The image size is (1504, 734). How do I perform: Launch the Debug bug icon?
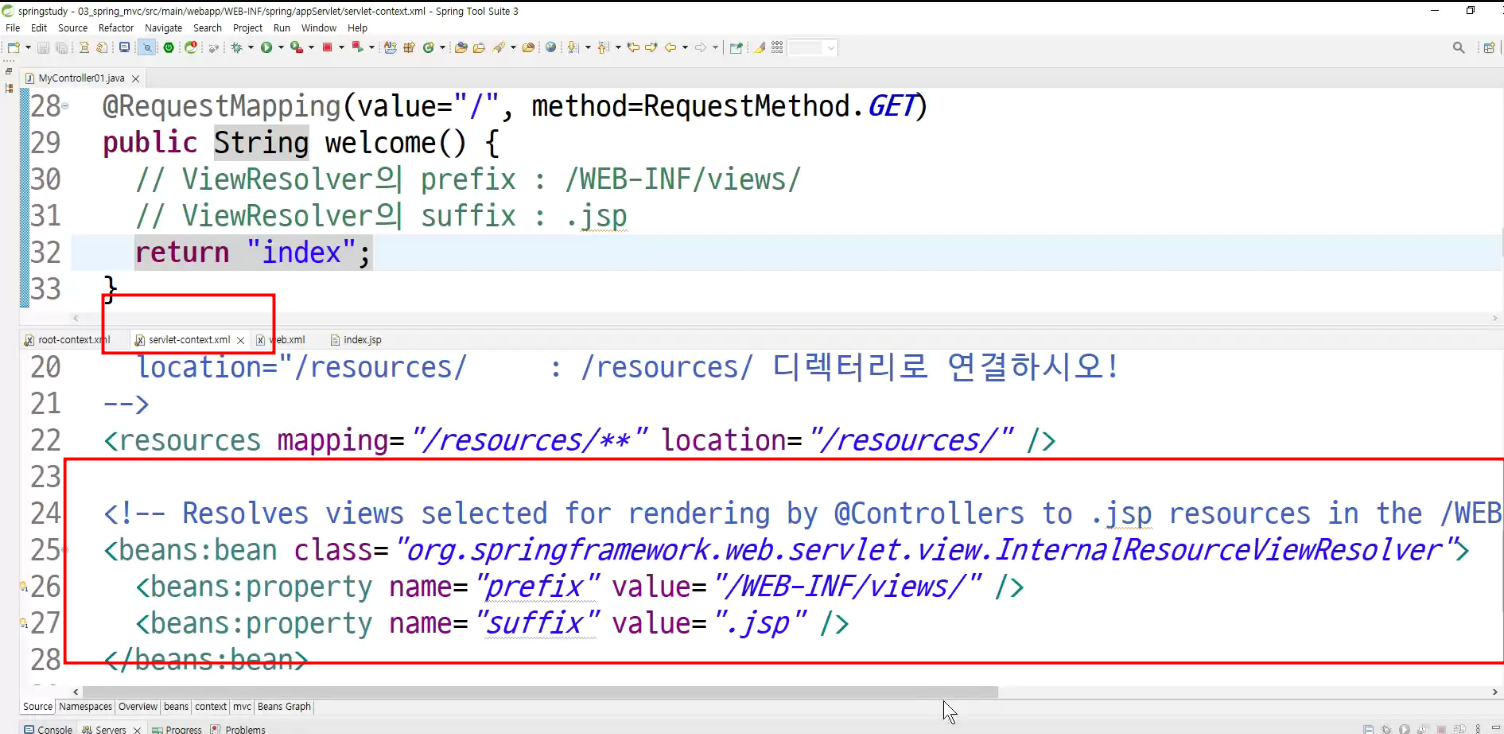pos(237,47)
